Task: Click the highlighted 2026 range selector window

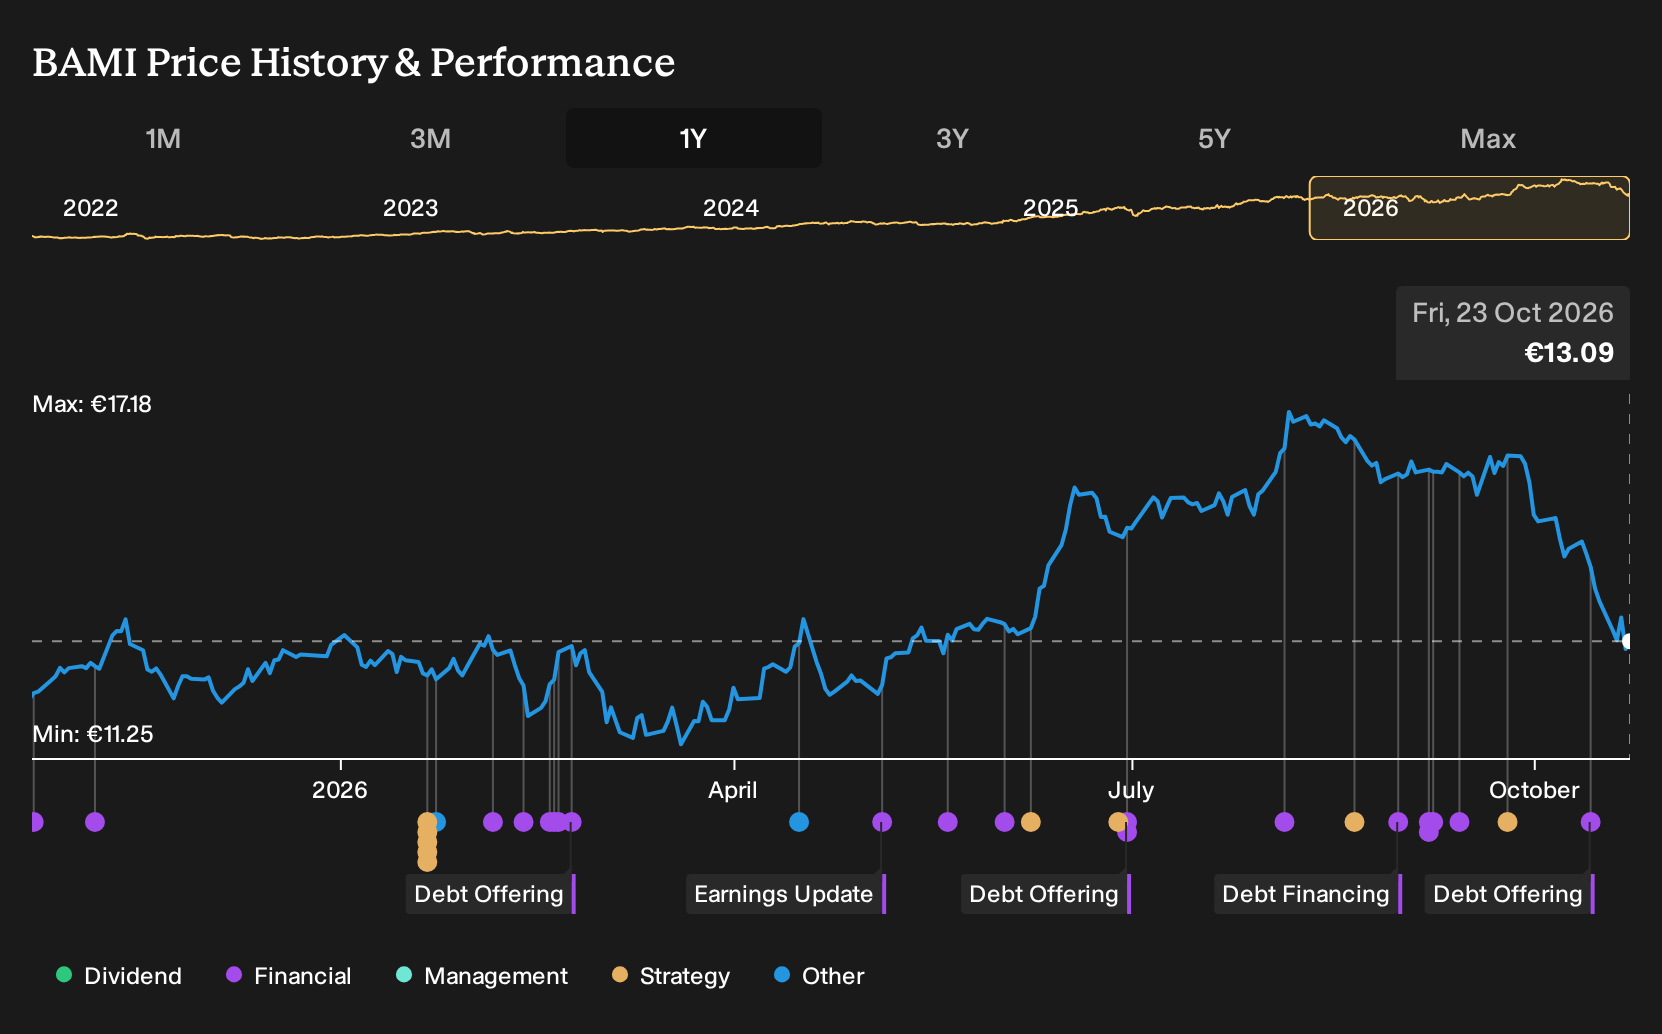Action: [x=1469, y=208]
